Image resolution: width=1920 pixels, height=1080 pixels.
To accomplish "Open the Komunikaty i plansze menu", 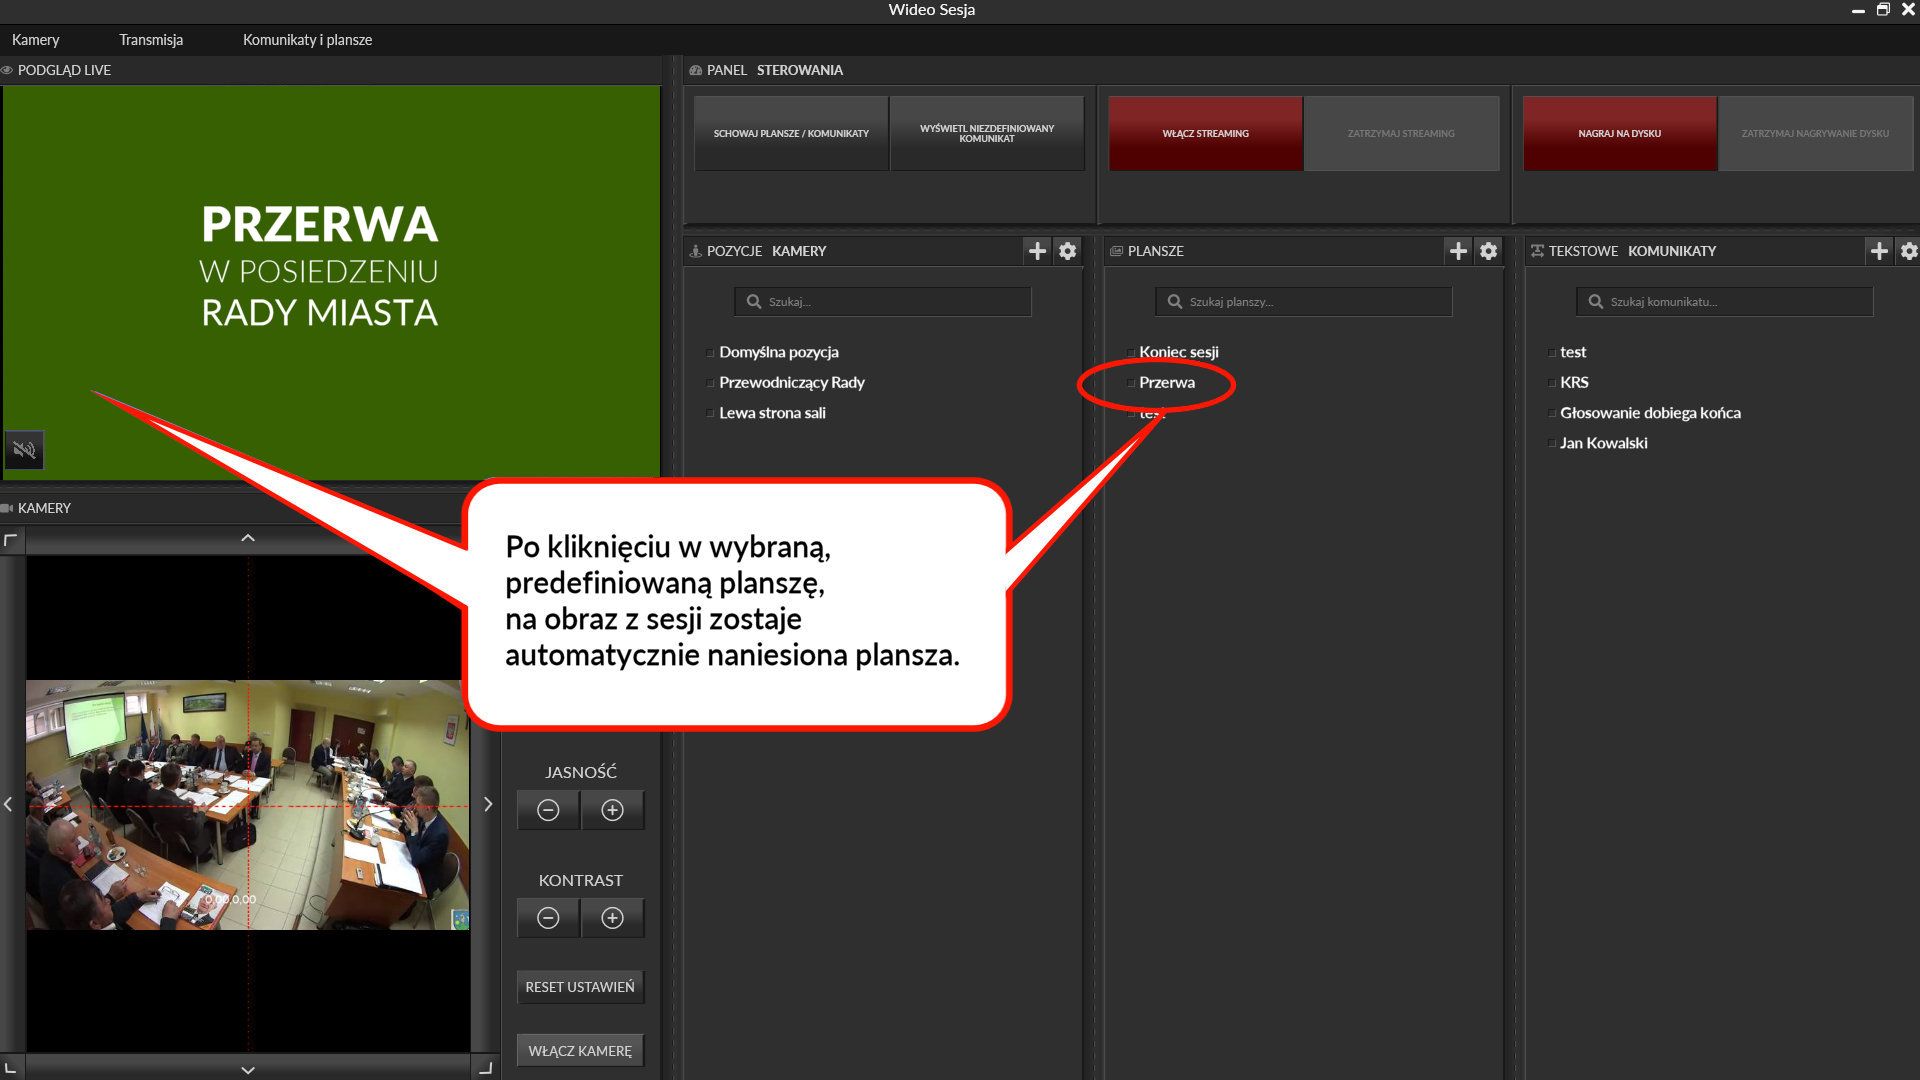I will [307, 40].
